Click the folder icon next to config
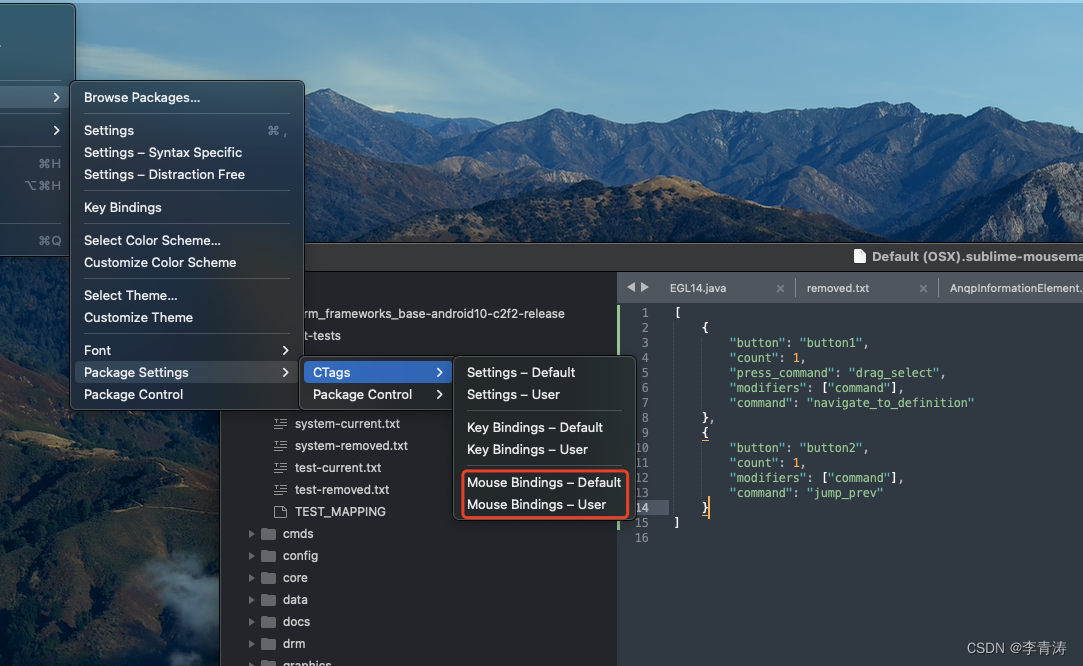Image resolution: width=1083 pixels, height=666 pixels. pyautogui.click(x=267, y=555)
